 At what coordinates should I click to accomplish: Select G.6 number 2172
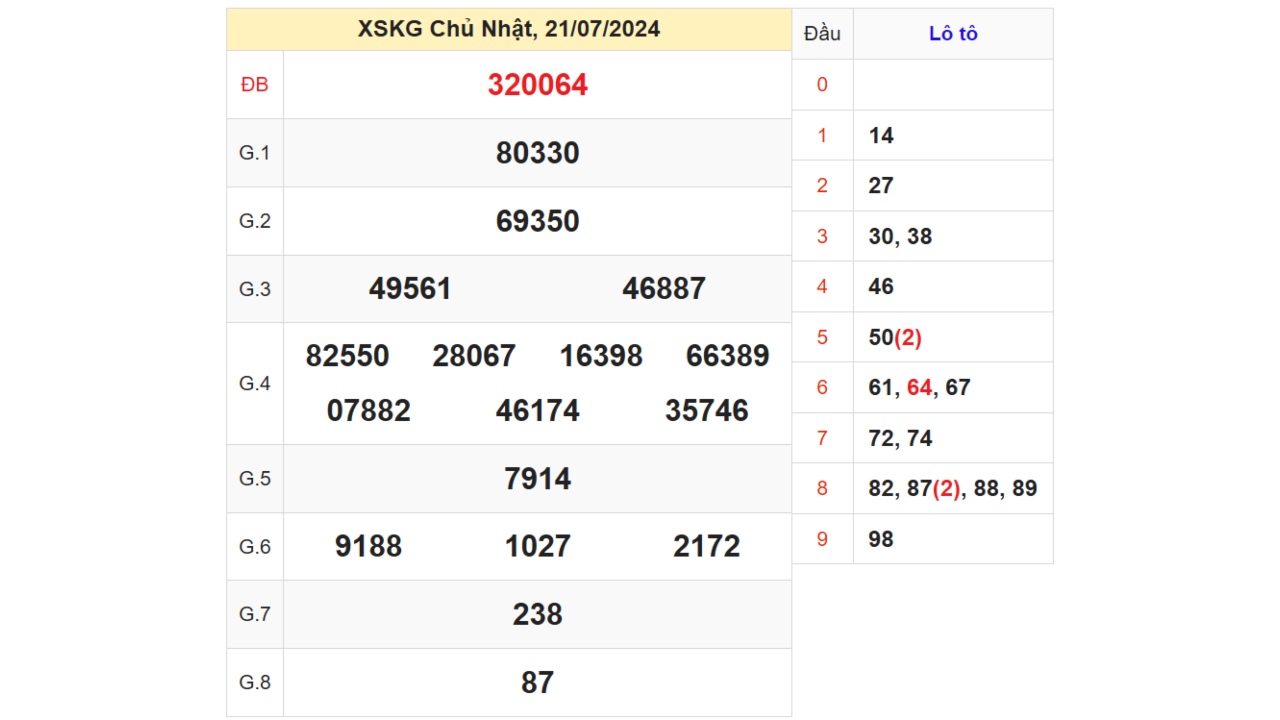click(707, 546)
